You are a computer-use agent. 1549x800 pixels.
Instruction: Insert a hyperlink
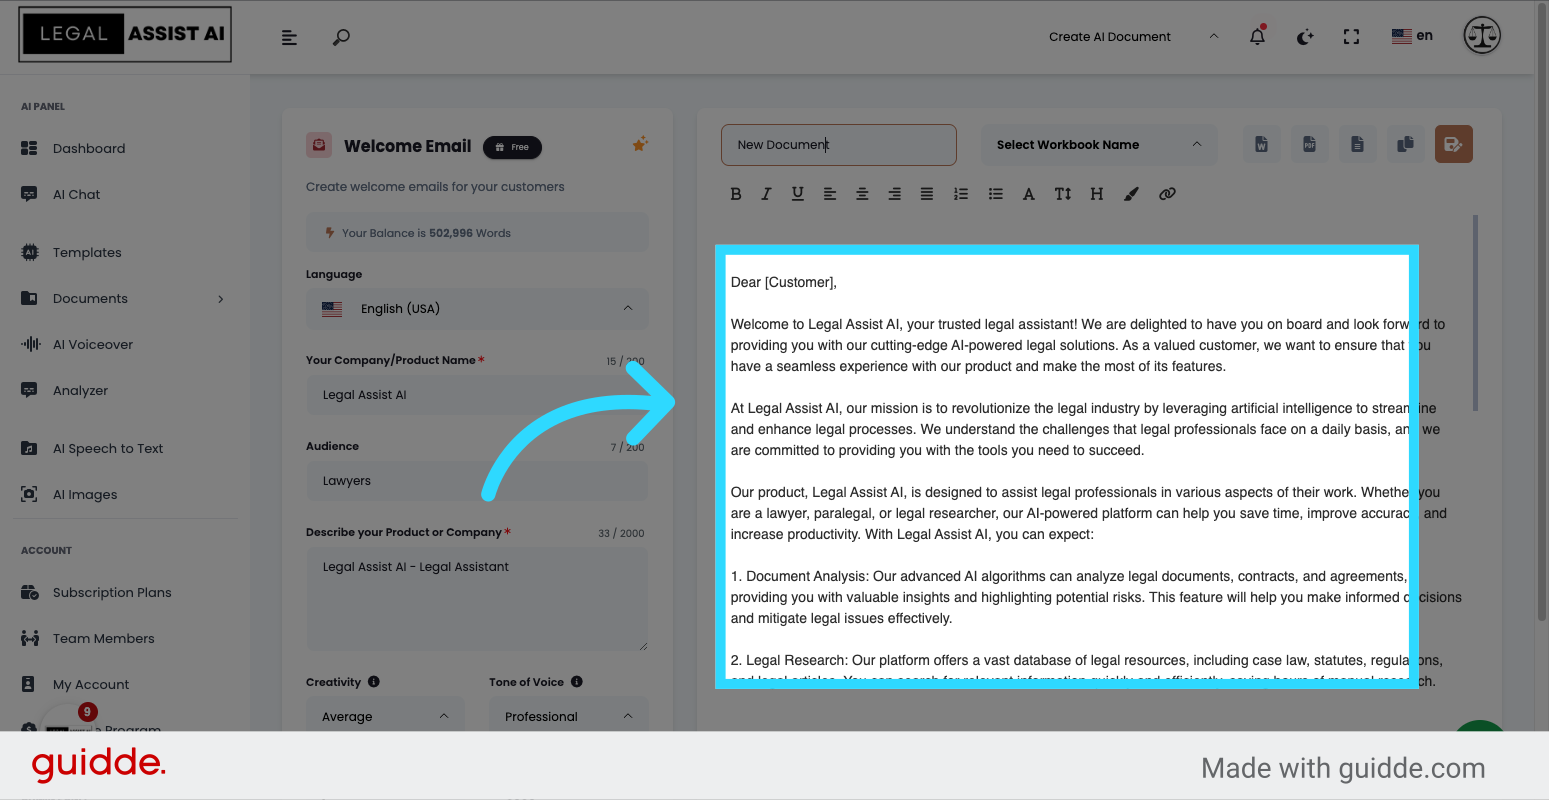point(1167,194)
